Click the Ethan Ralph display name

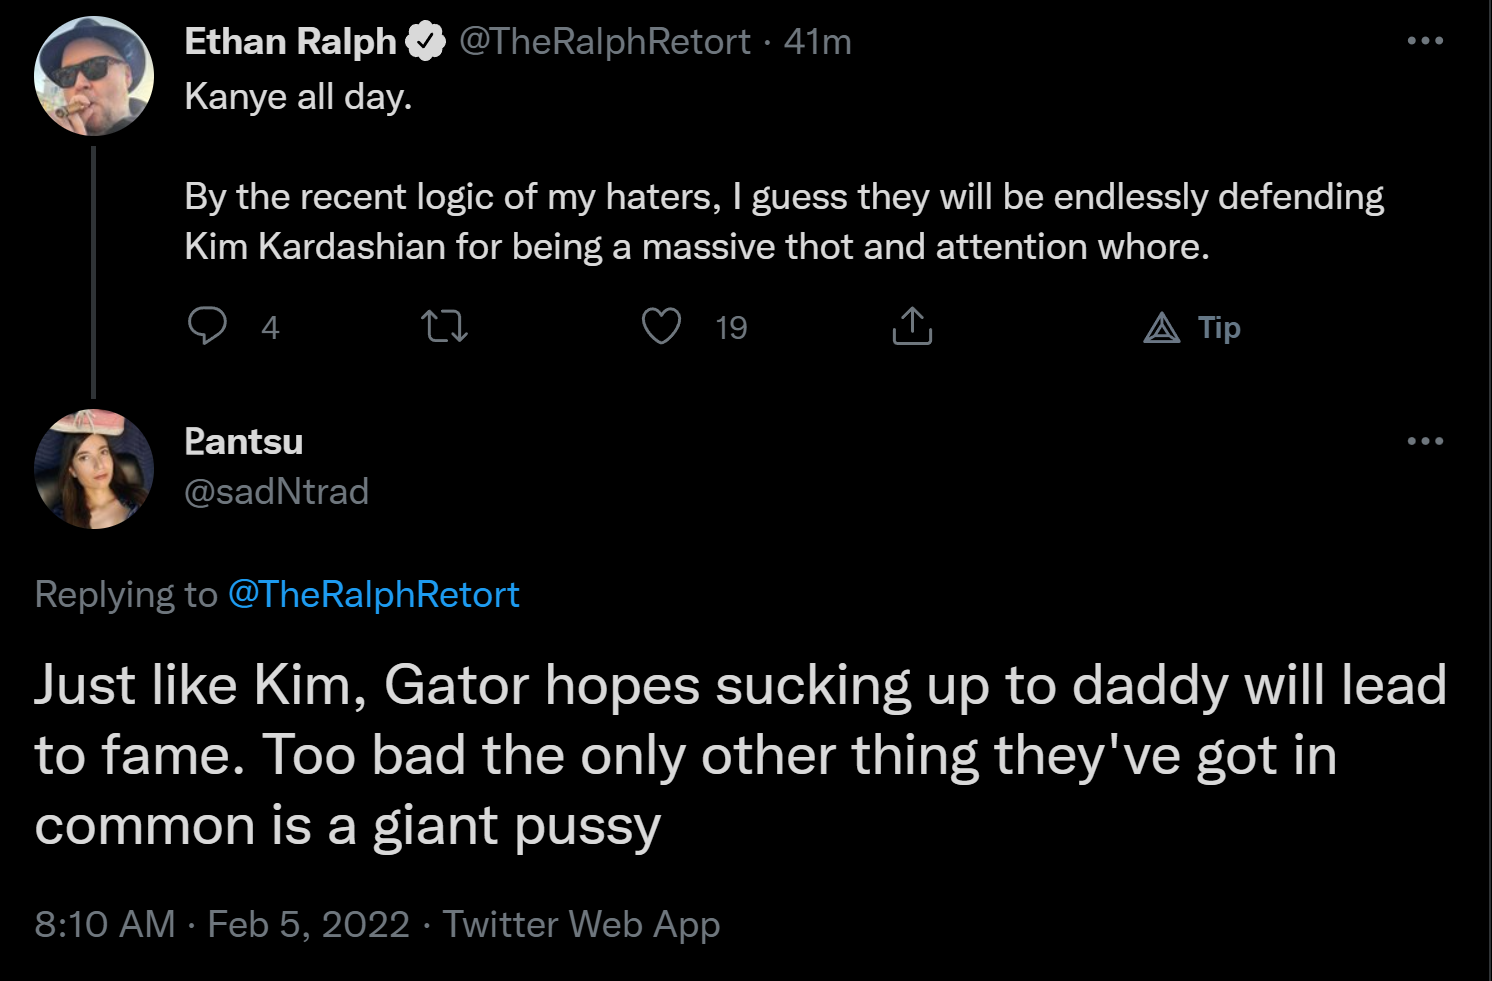pyautogui.click(x=291, y=42)
